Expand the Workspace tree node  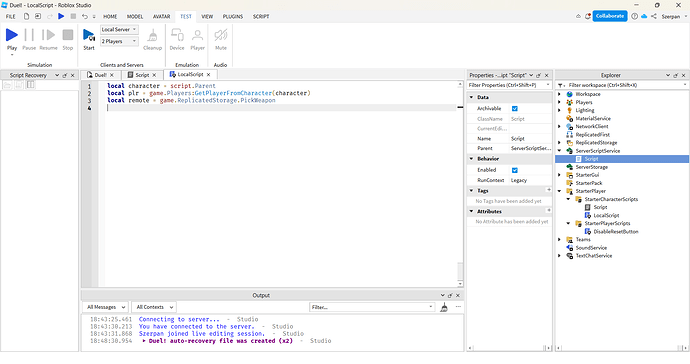[x=560, y=94]
